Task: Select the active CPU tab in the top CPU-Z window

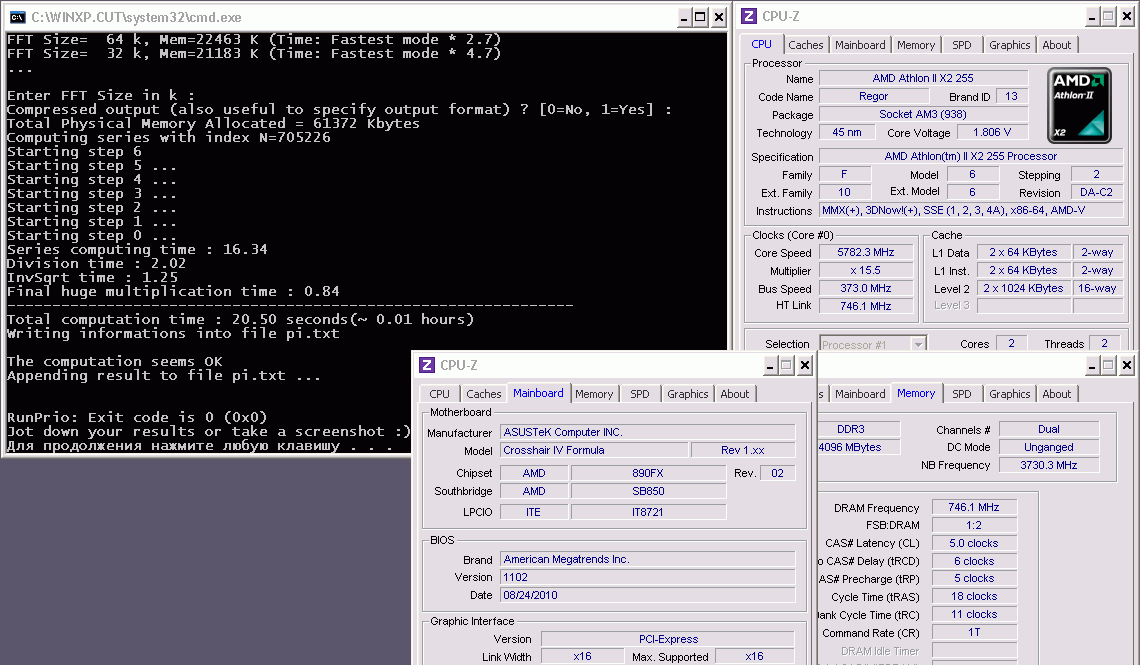Action: pyautogui.click(x=761, y=44)
